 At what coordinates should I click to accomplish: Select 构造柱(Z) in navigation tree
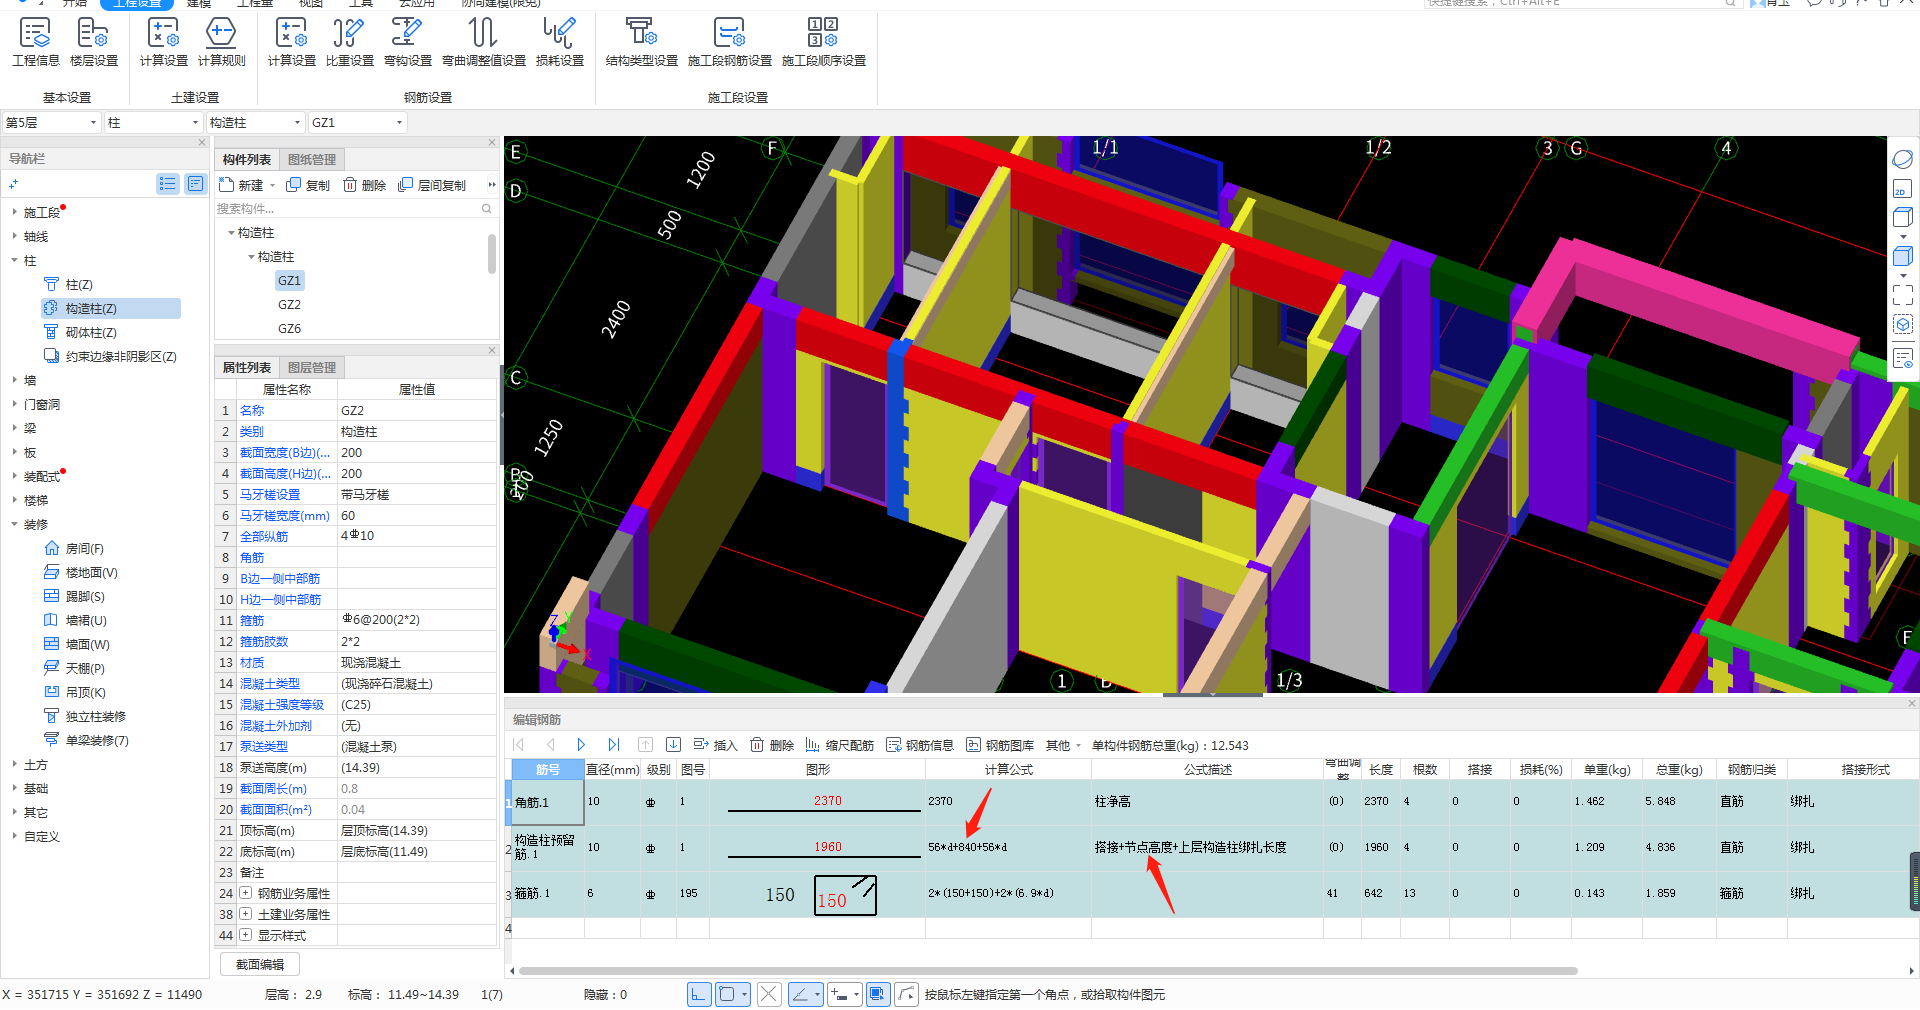111,308
